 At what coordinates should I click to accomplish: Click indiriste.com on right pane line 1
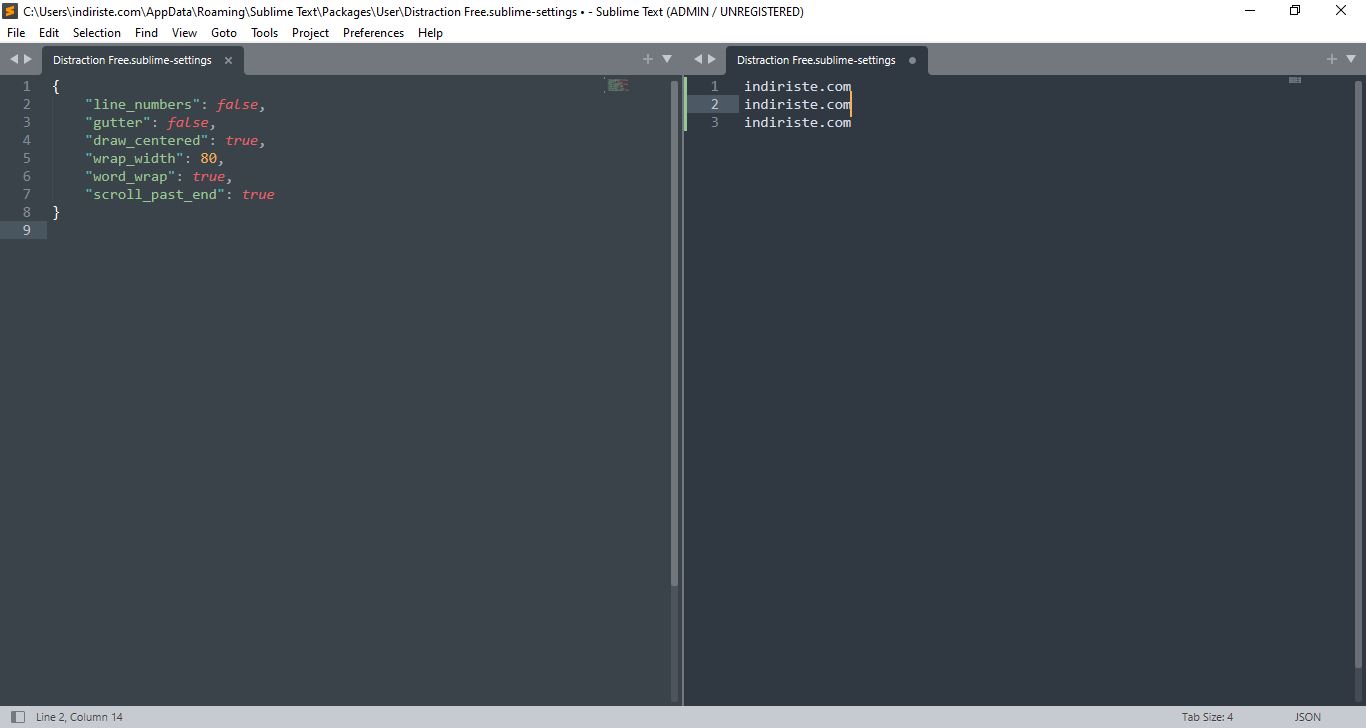pyautogui.click(x=797, y=87)
